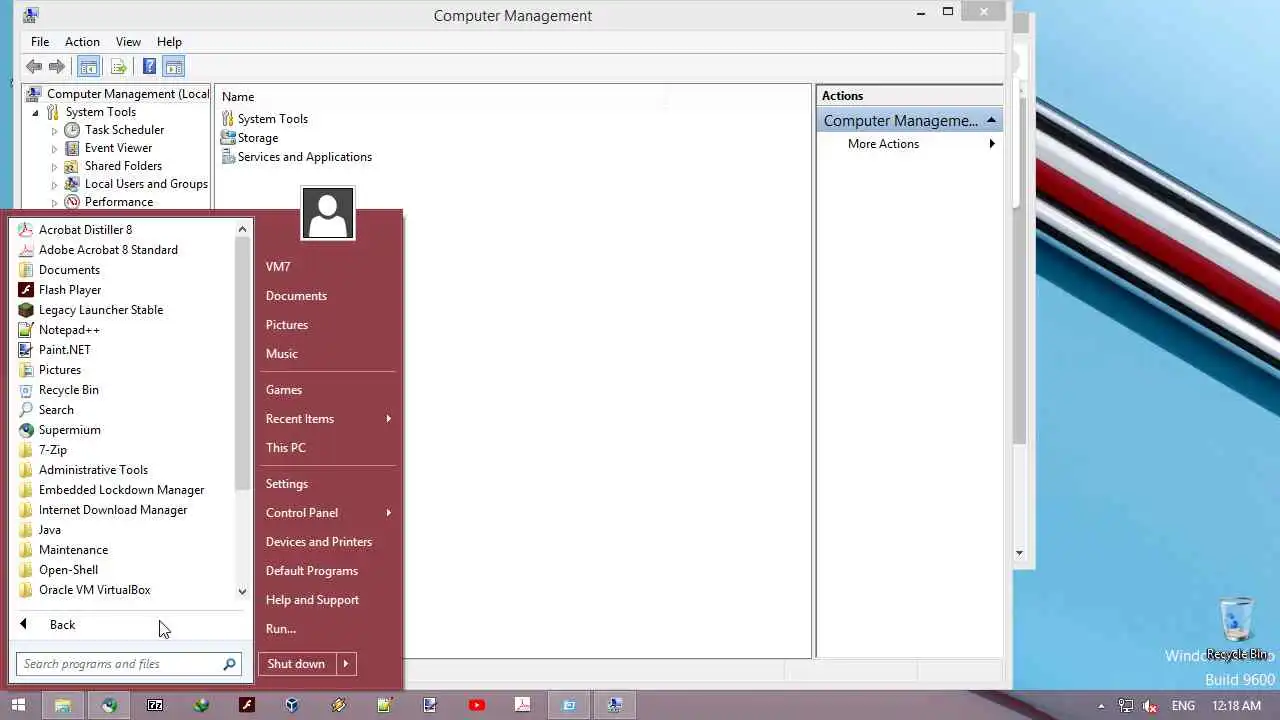Select the Task Scheduler clock icon in tree
Image resolution: width=1280 pixels, height=720 pixels.
[x=72, y=130]
